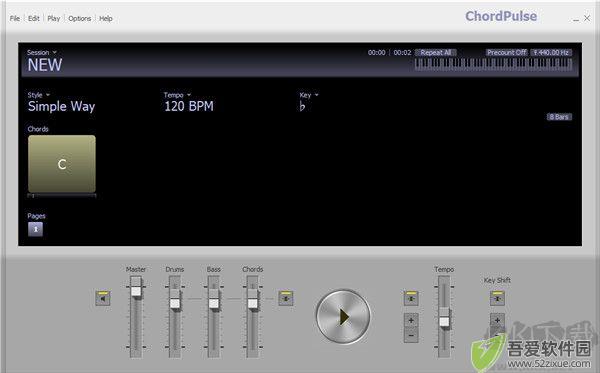Click the mini piano keyboard display
The image size is (600, 373).
(x=493, y=64)
